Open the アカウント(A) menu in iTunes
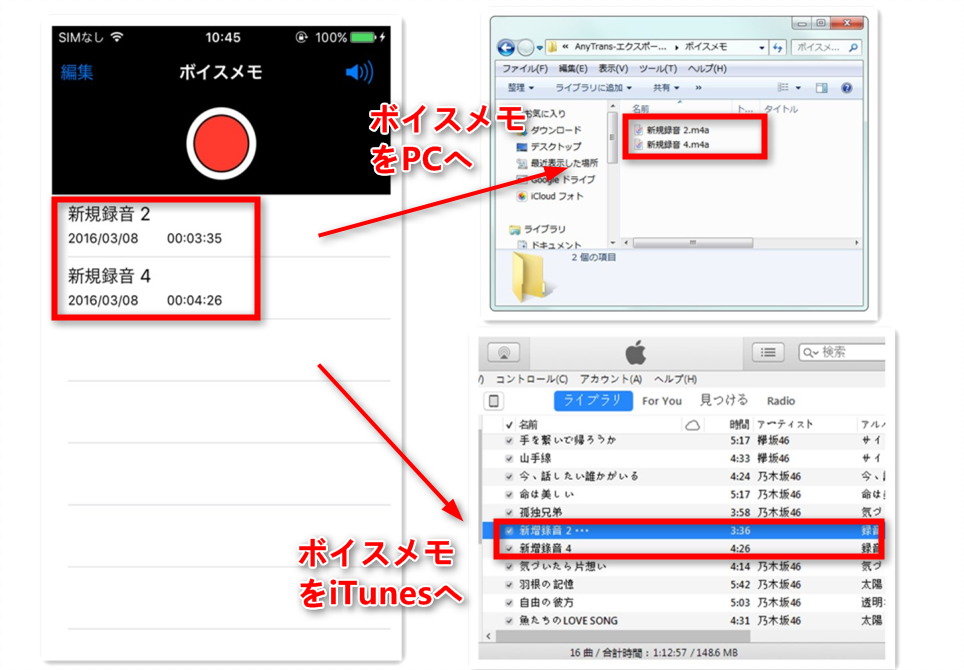The image size is (964, 670). pos(610,379)
